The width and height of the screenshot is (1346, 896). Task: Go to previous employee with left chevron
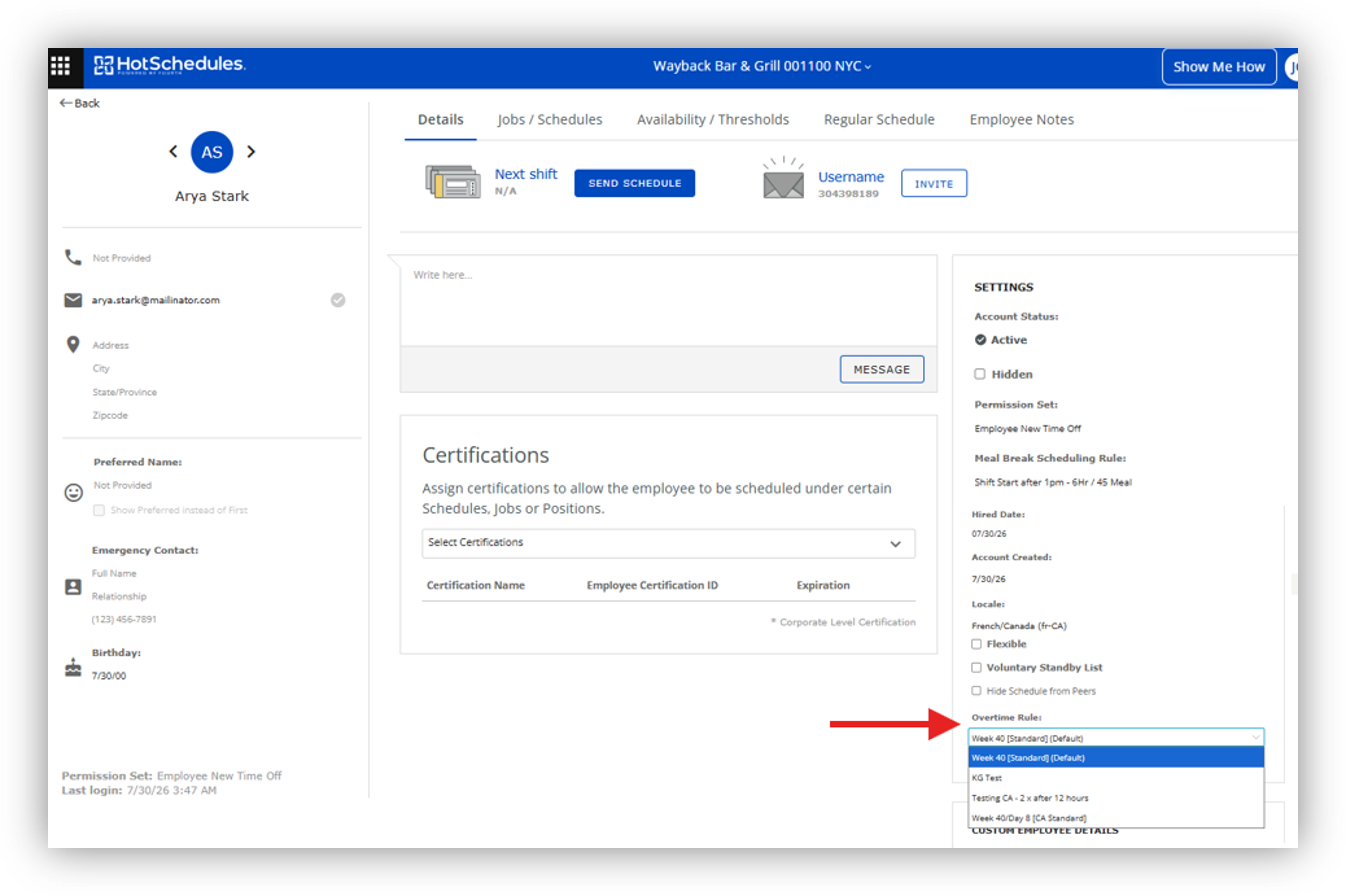(x=173, y=152)
